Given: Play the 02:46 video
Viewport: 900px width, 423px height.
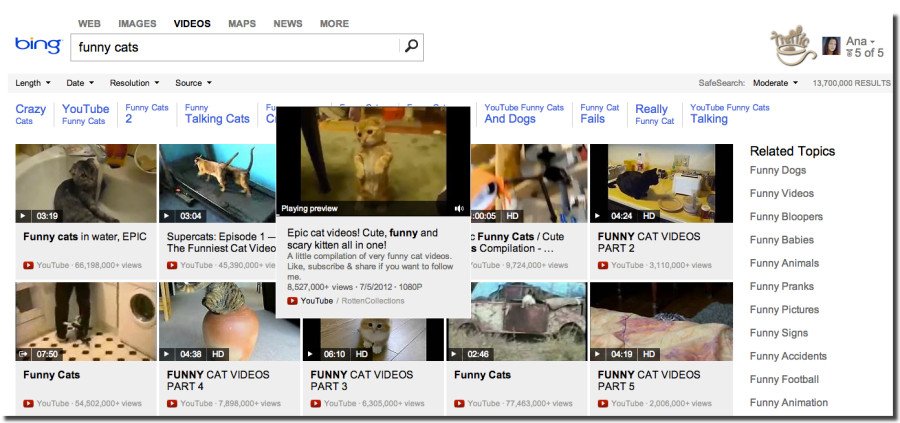Looking at the screenshot, I should coord(454,354).
